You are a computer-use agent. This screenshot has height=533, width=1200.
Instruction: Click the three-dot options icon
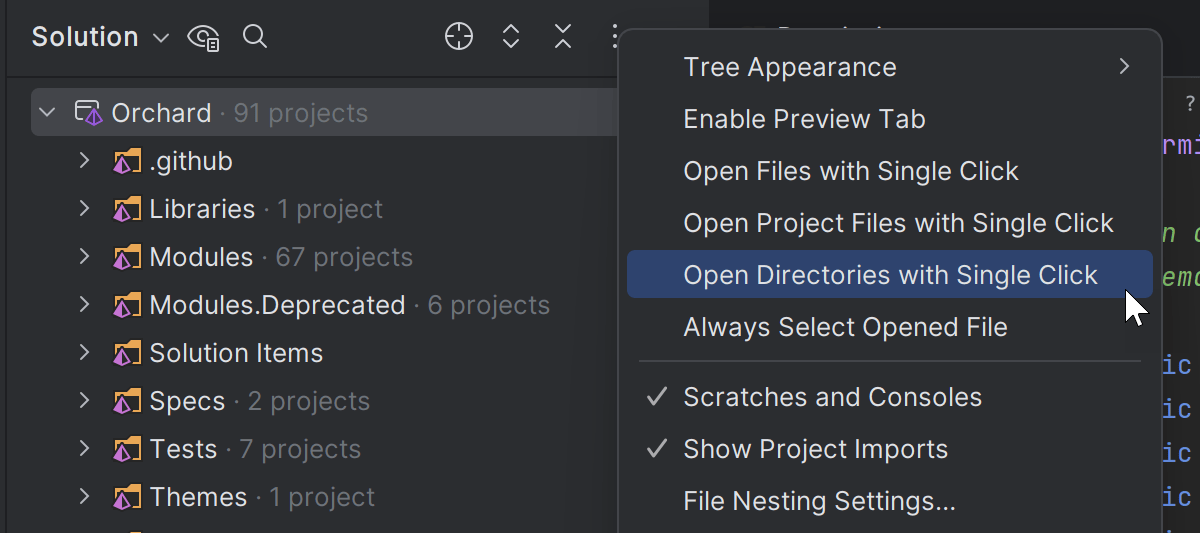[x=612, y=37]
